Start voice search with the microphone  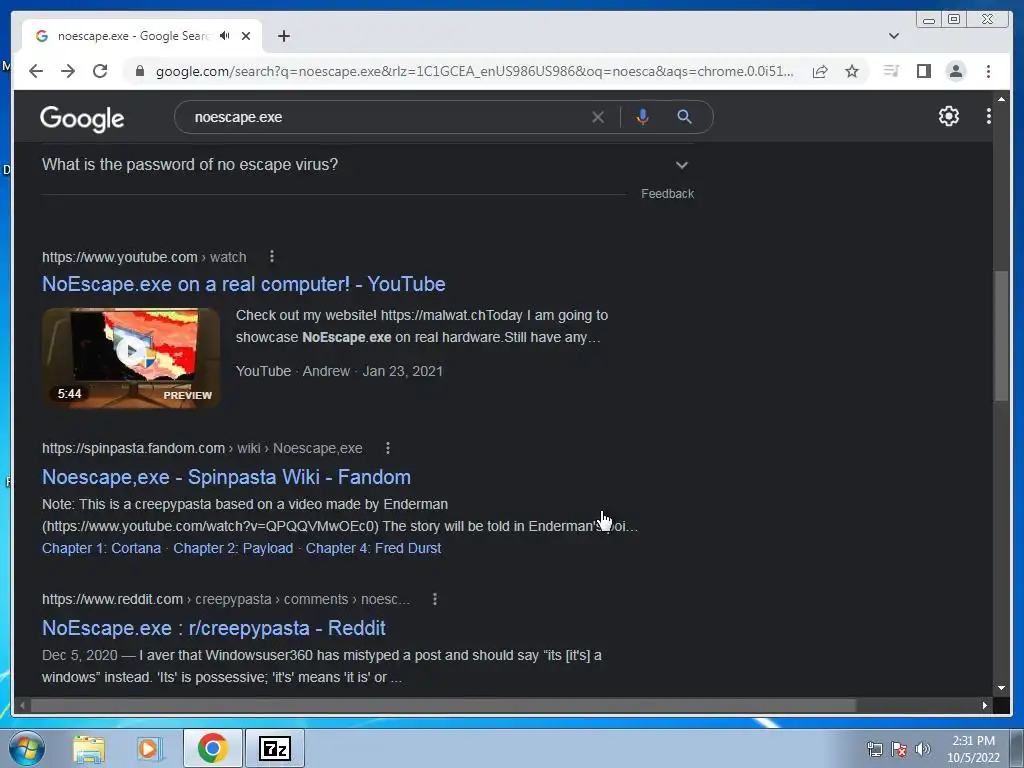643,117
